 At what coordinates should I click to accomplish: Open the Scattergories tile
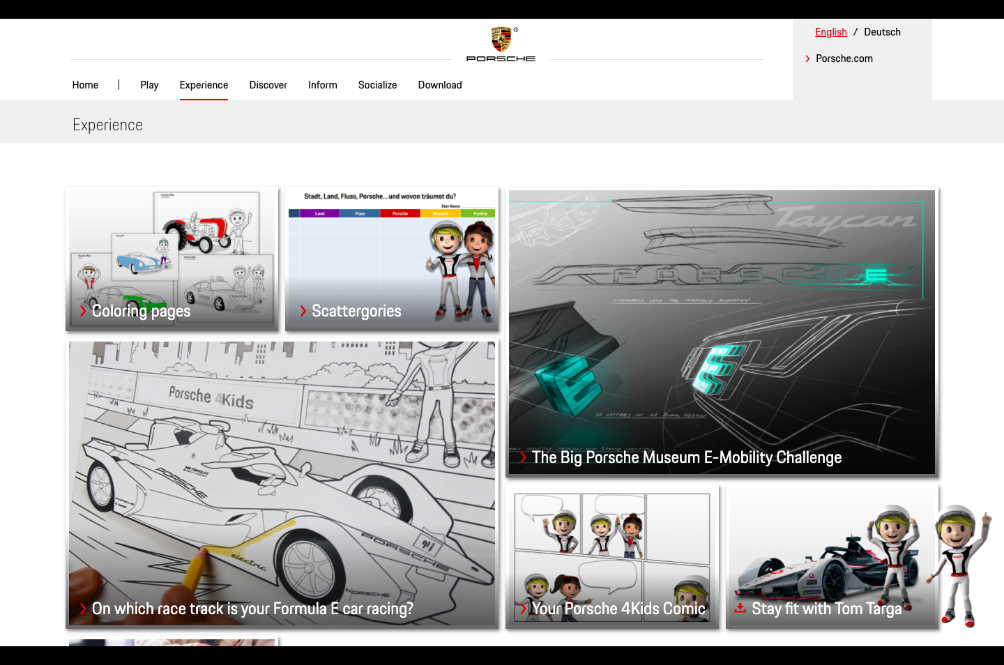point(392,259)
